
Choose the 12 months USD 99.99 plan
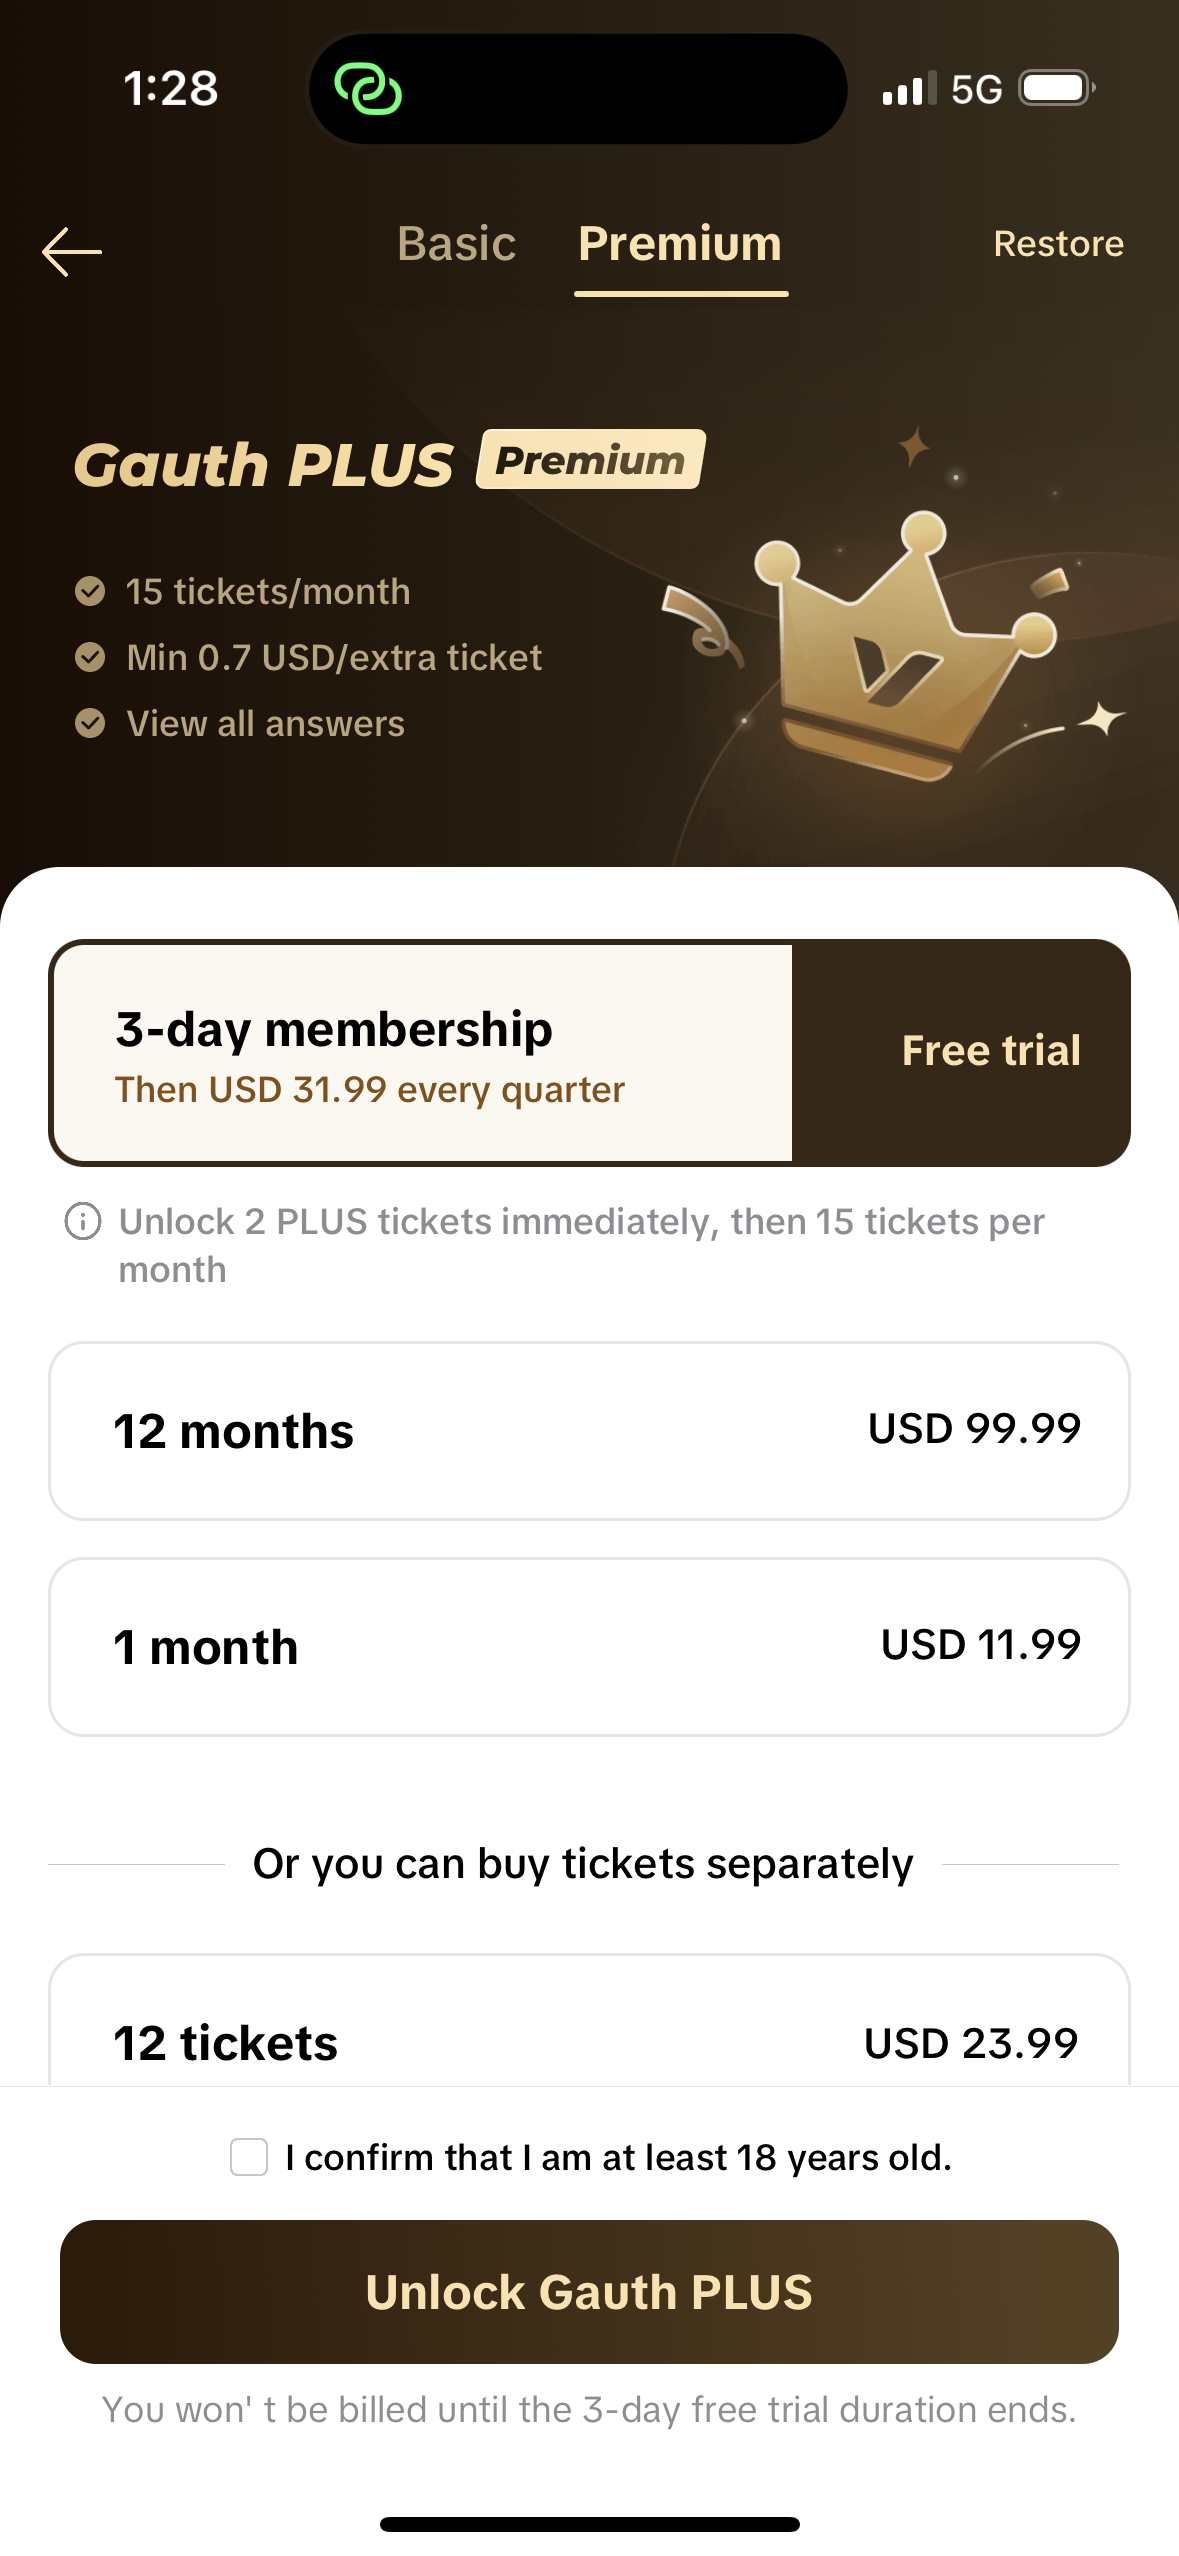pos(589,1430)
